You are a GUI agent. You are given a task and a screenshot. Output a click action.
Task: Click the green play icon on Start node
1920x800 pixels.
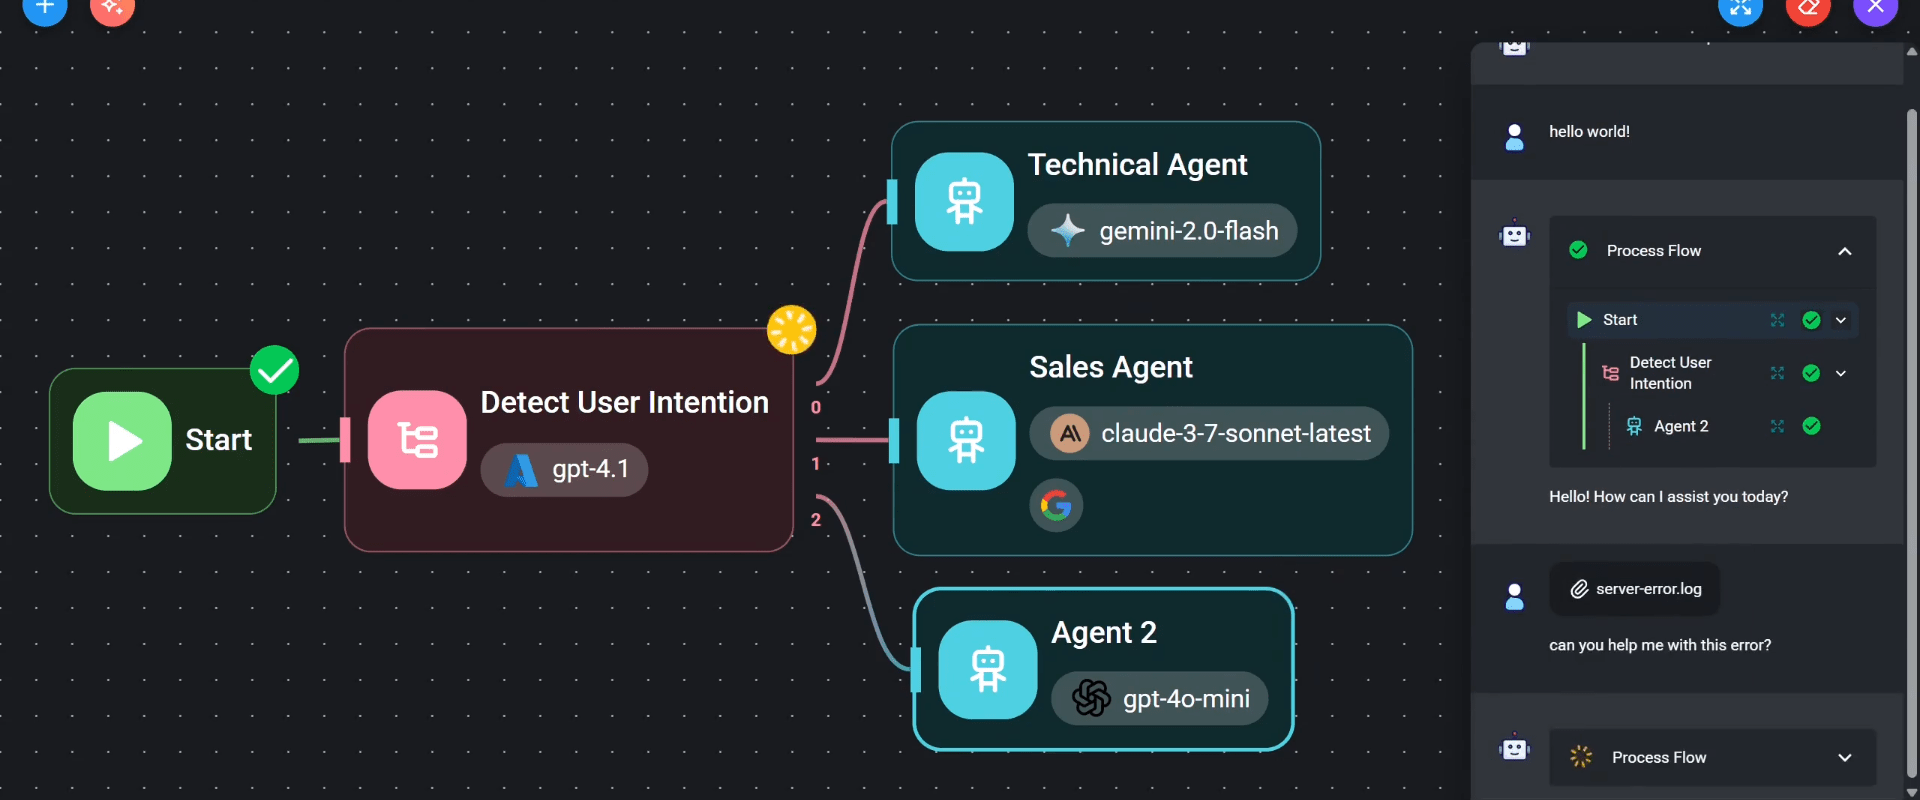click(x=122, y=441)
